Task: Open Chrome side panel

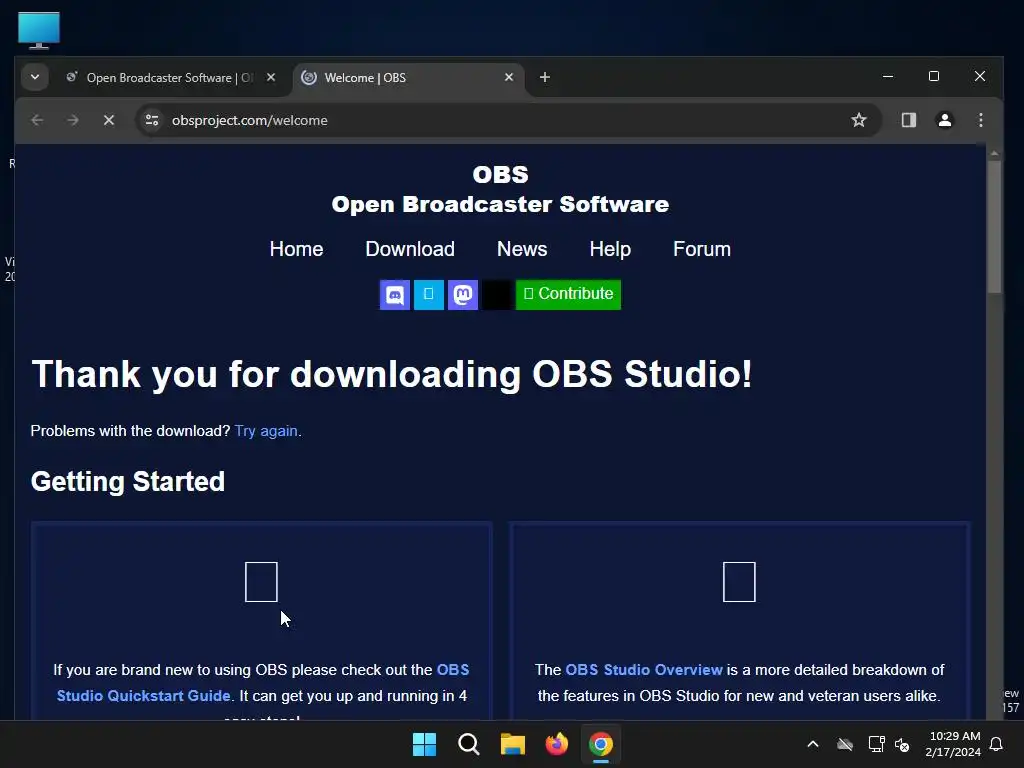Action: 908,120
